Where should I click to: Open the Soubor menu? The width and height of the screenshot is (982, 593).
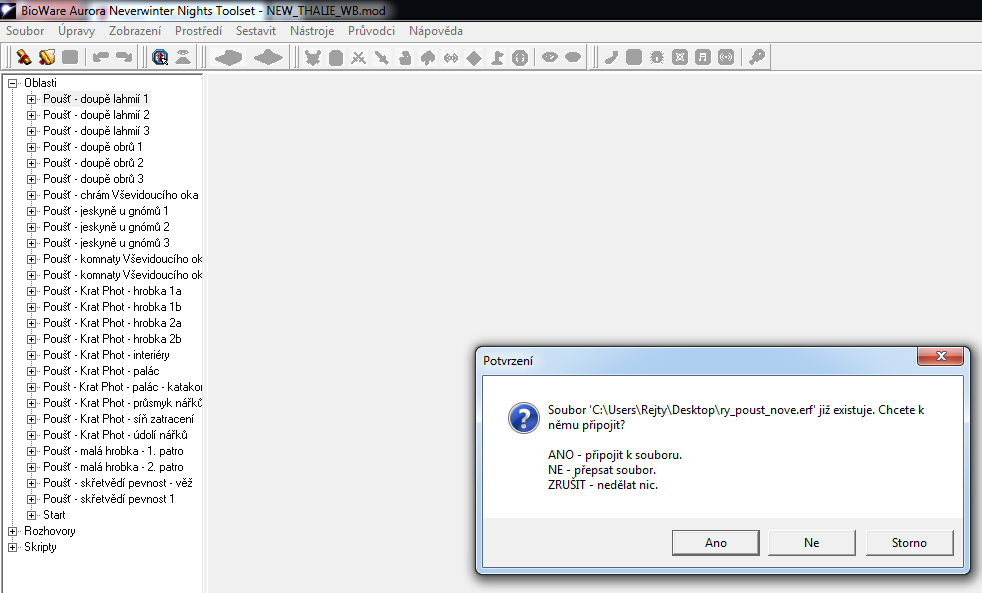(25, 31)
